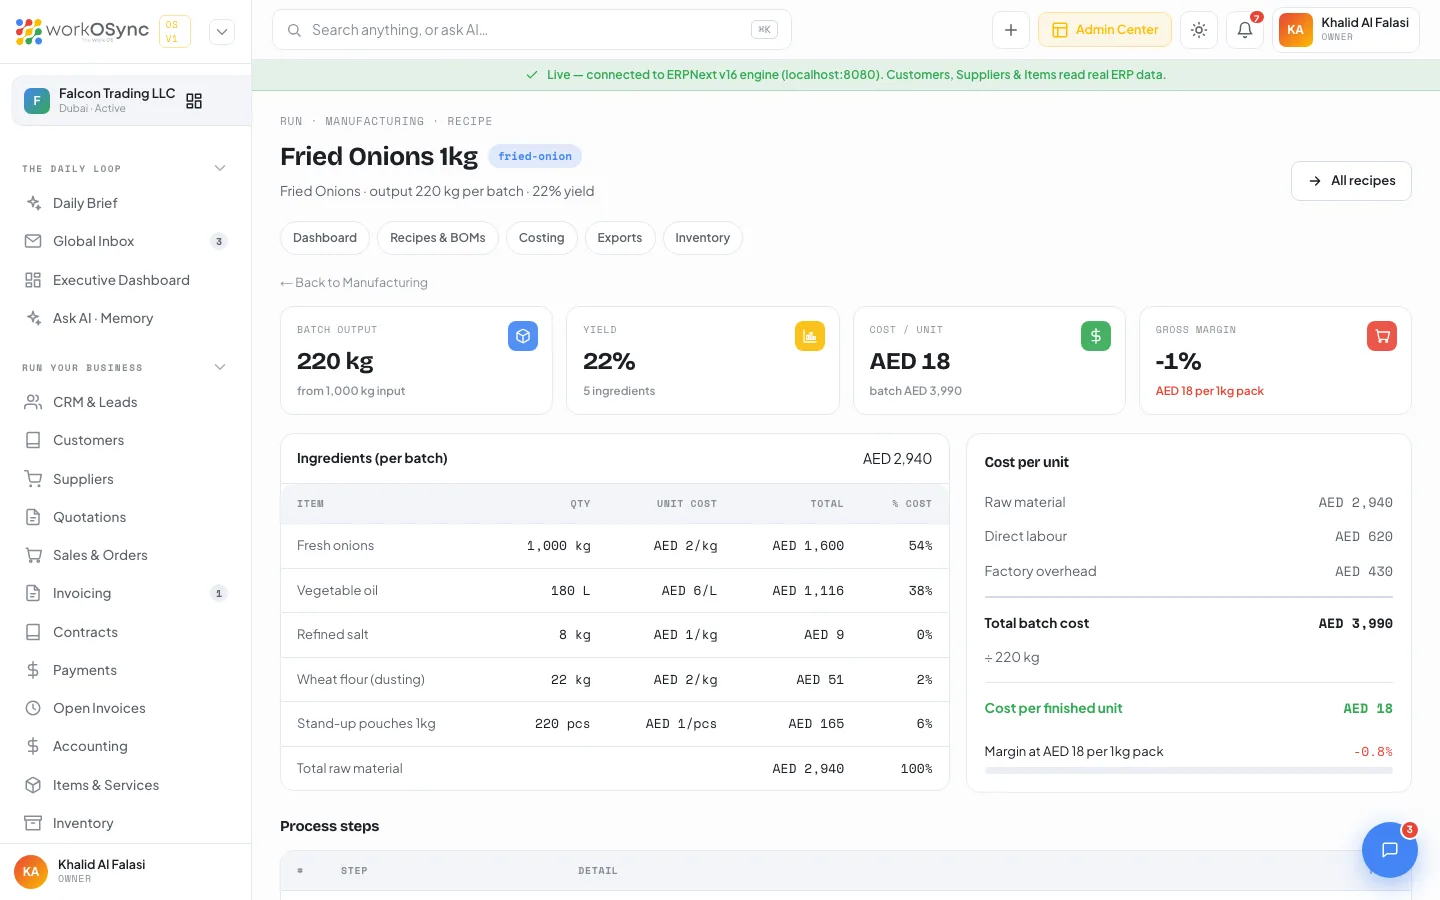Click the Cost per Unit dollar icon
1440x900 pixels.
point(1096,336)
